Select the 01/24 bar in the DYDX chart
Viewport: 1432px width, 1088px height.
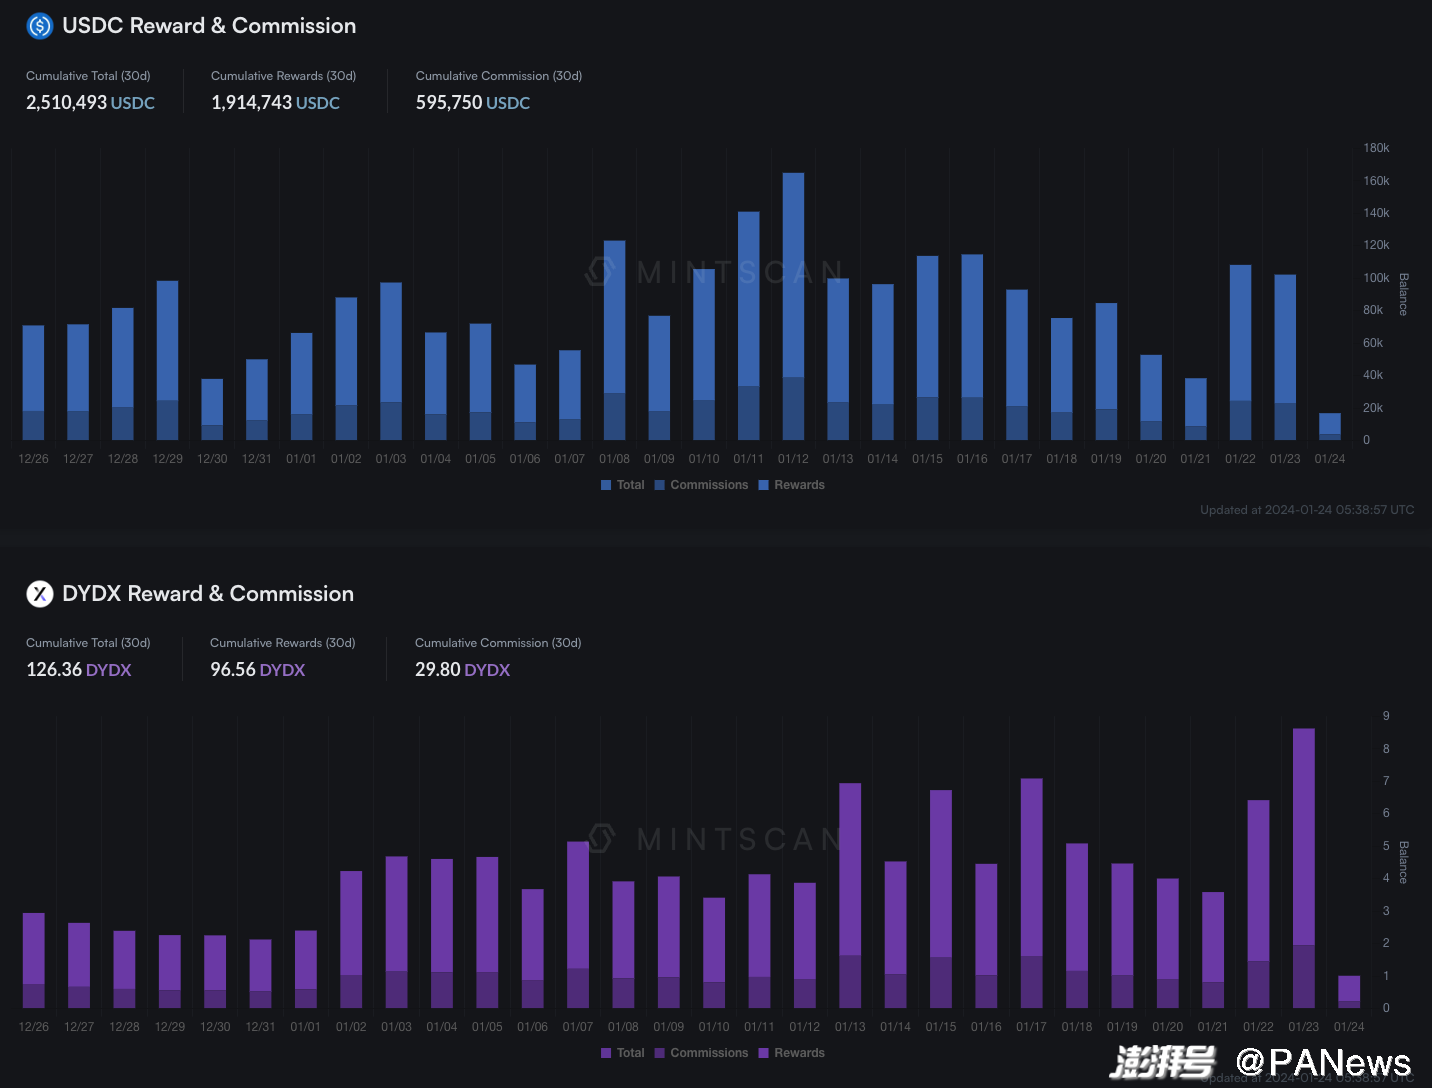pyautogui.click(x=1349, y=992)
